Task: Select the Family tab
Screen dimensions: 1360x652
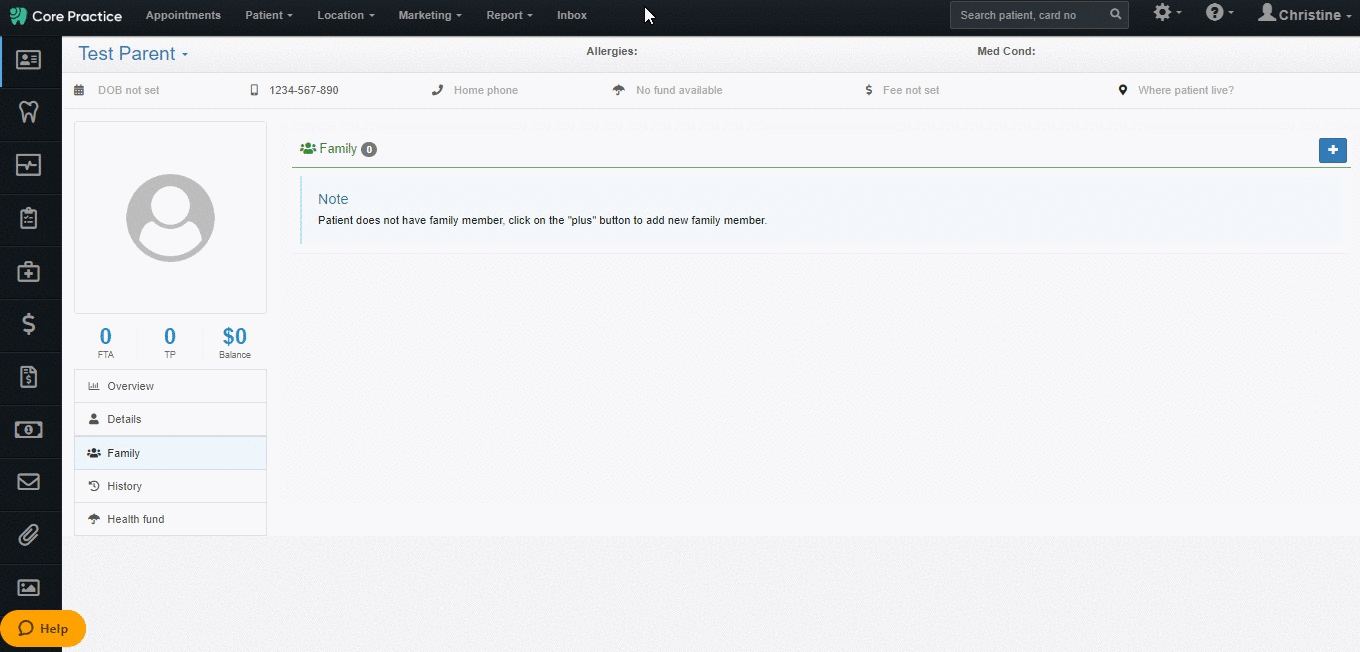Action: click(x=170, y=453)
